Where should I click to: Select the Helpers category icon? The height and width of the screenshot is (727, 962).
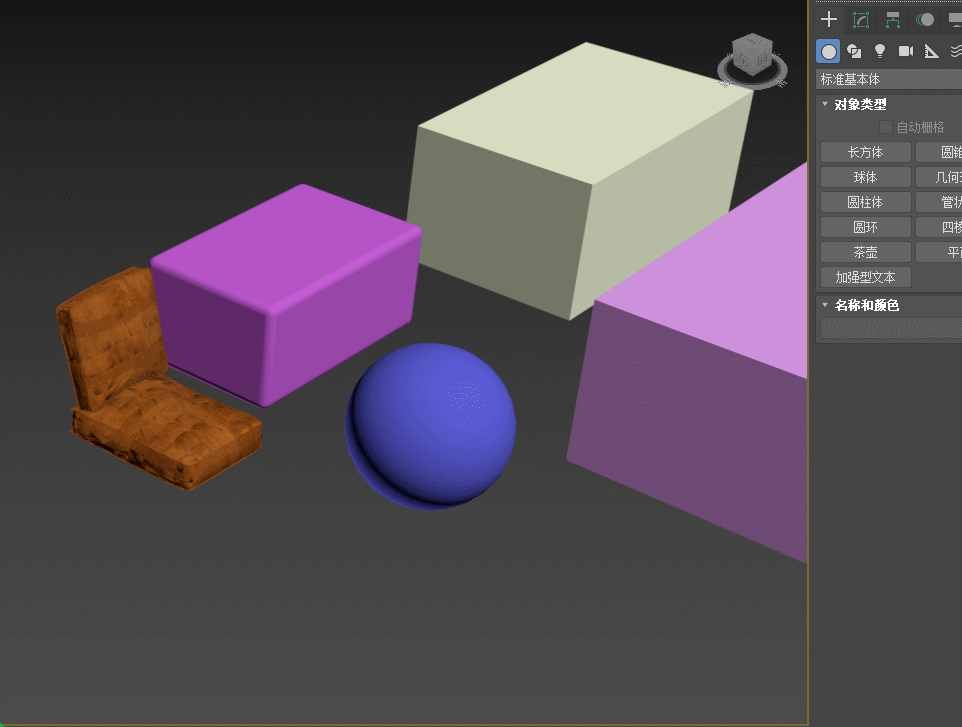pyautogui.click(x=931, y=51)
